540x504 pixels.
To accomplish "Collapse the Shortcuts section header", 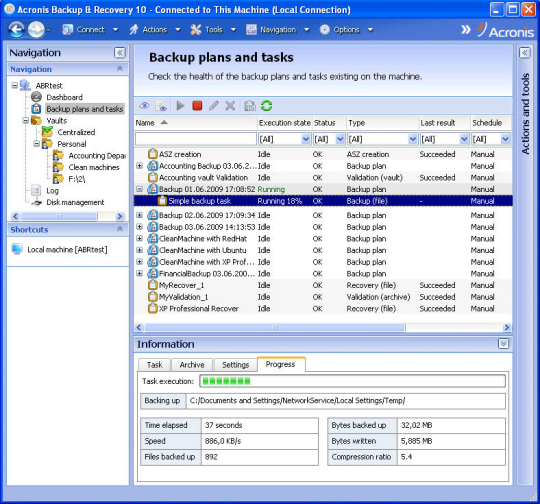I will pos(120,229).
